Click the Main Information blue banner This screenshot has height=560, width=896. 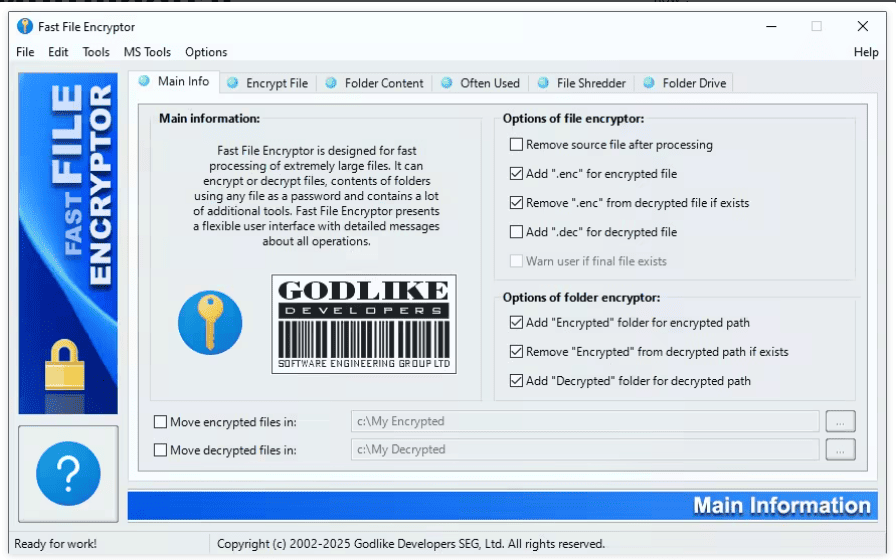[x=502, y=506]
